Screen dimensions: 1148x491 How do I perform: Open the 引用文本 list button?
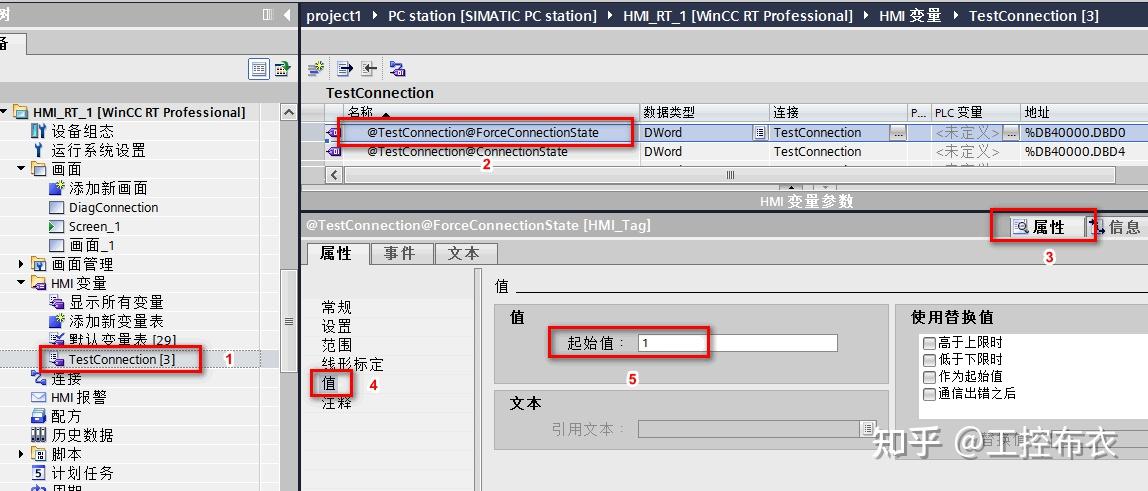pyautogui.click(x=868, y=428)
